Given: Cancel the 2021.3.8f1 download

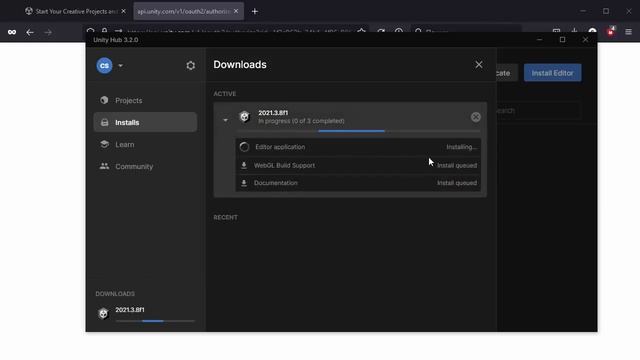Looking at the screenshot, I should point(476,117).
